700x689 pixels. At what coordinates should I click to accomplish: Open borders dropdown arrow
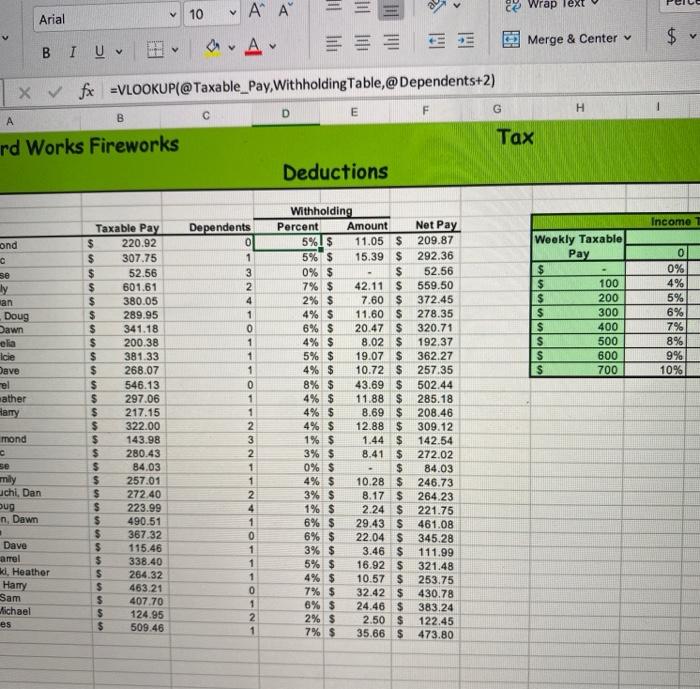175,50
